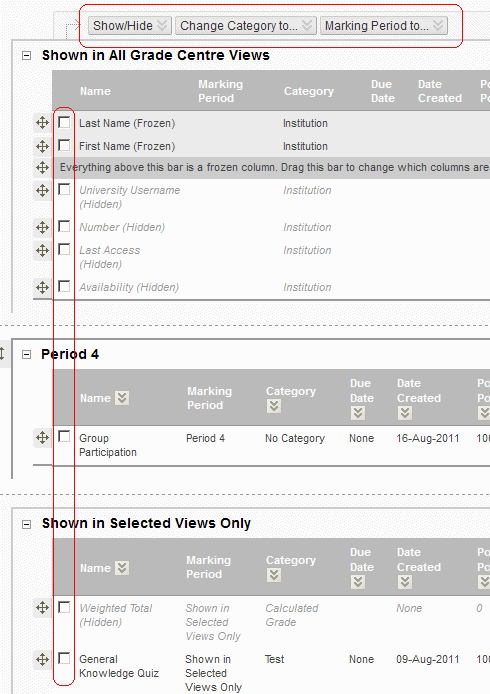This screenshot has width=490, height=694.
Task: Select the Group Participation checkbox
Action: pyautogui.click(x=64, y=437)
